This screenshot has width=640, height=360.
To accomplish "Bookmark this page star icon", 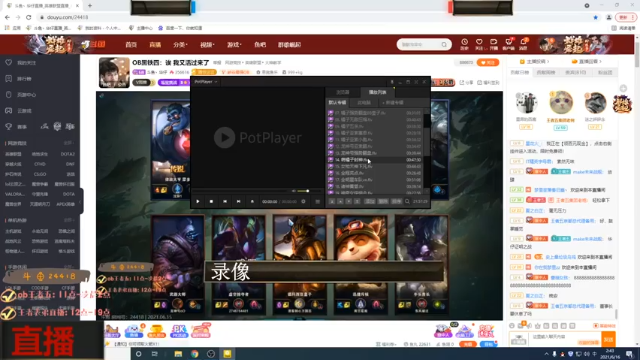I will [x=596, y=17].
